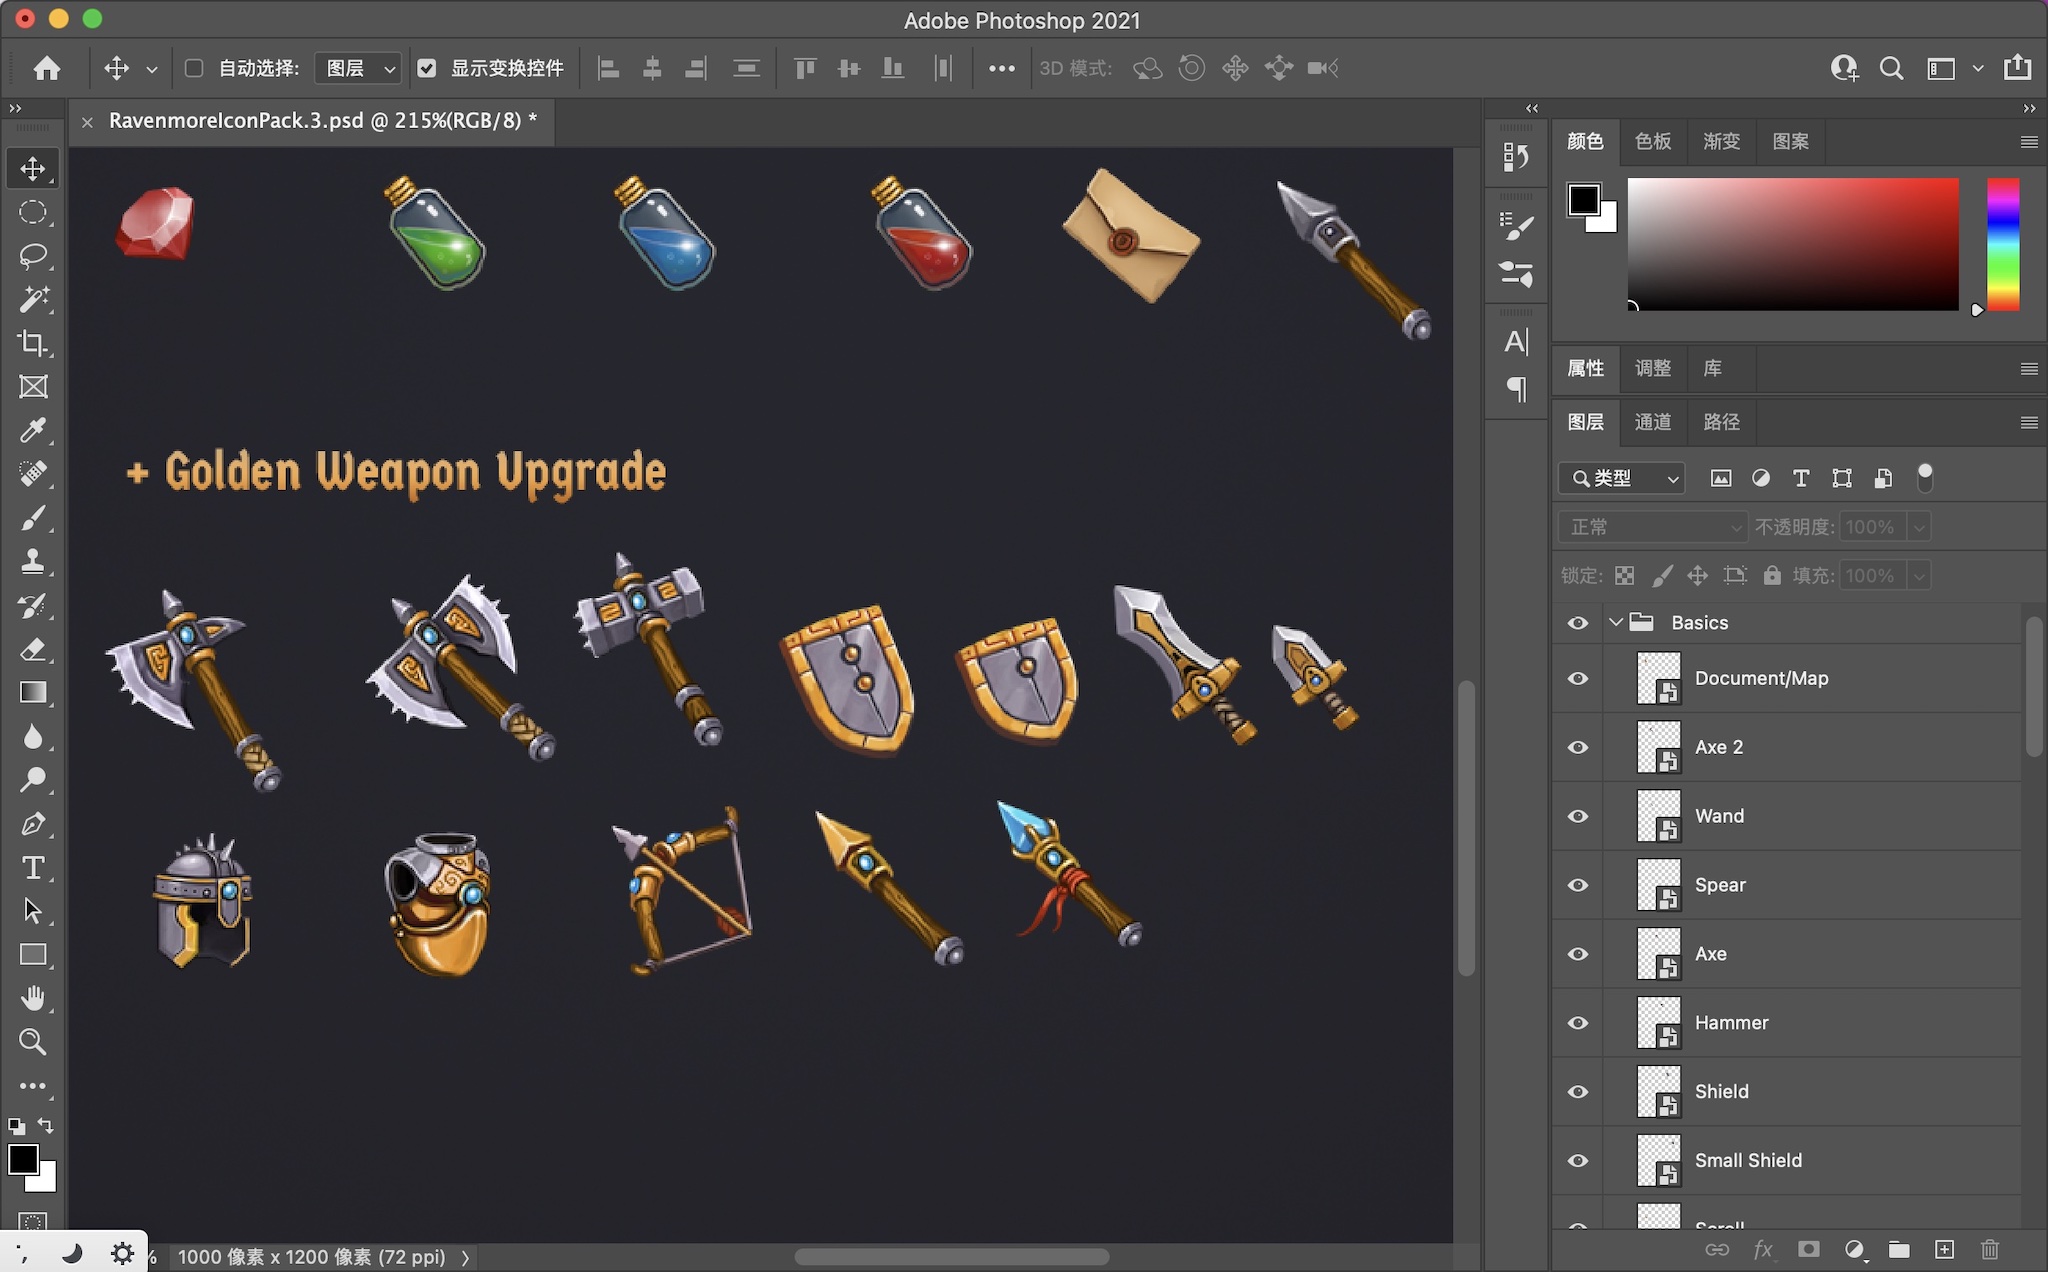Select the Small Shield layer

[x=1748, y=1160]
